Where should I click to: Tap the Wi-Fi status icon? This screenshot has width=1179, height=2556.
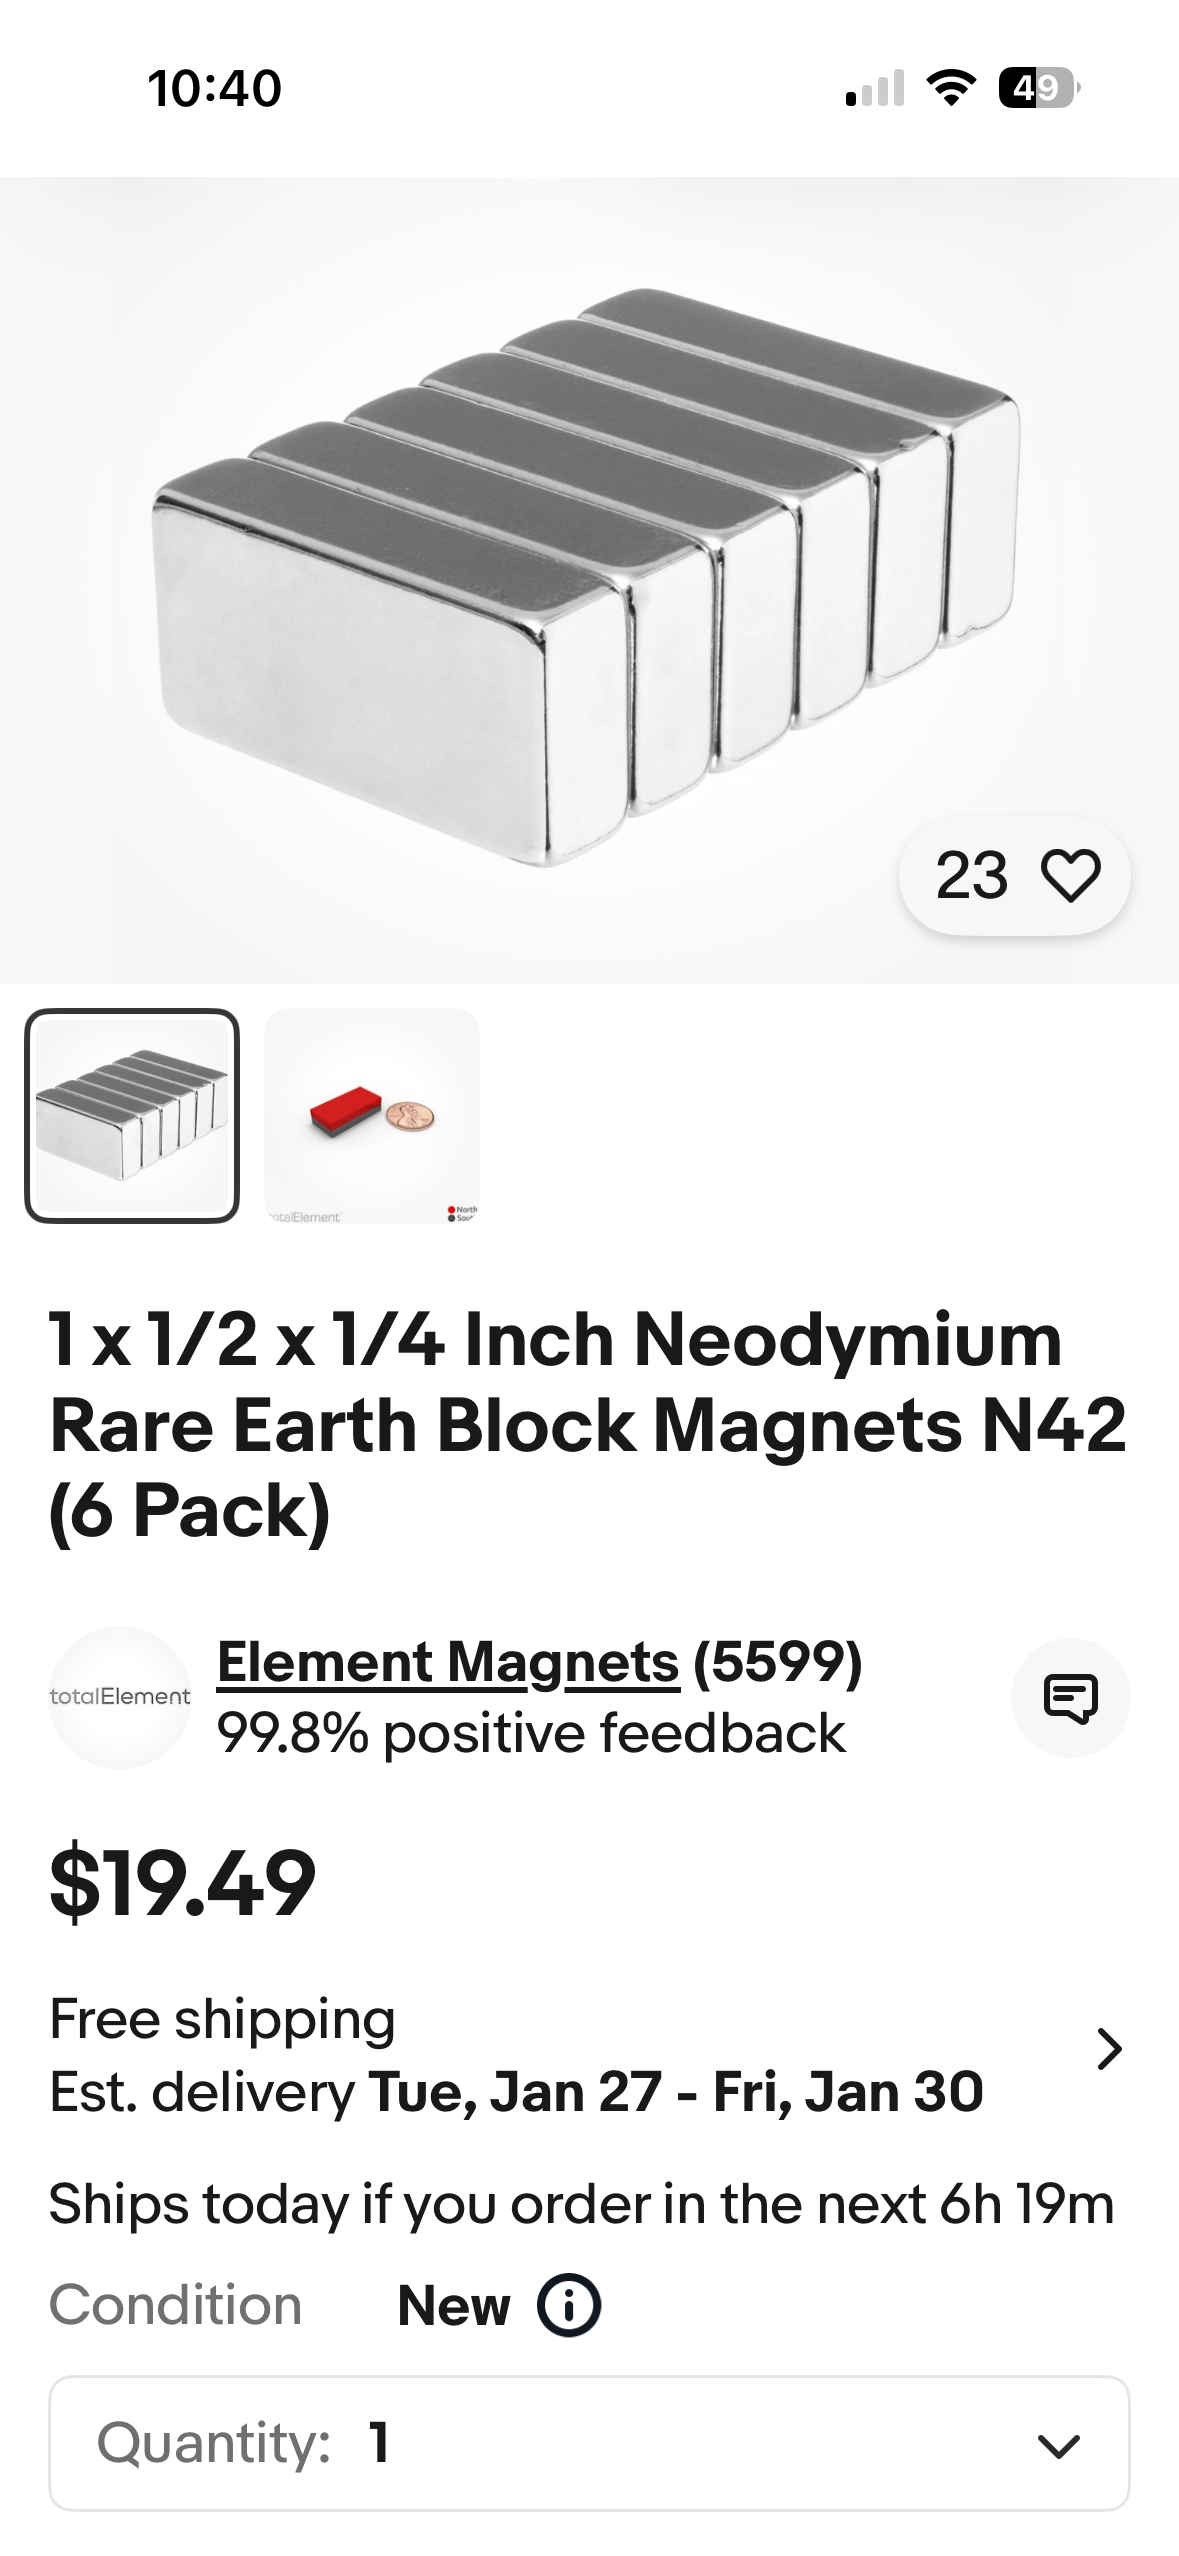951,88
